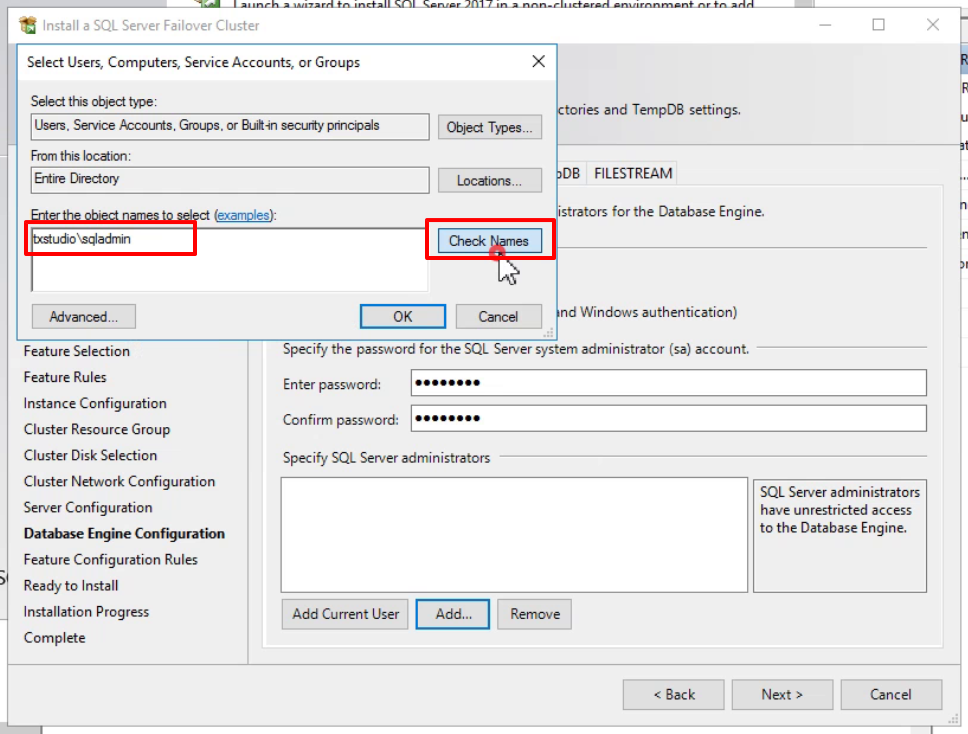The height and width of the screenshot is (734, 968).
Task: Select the Installation Progress step
Action: coord(86,612)
